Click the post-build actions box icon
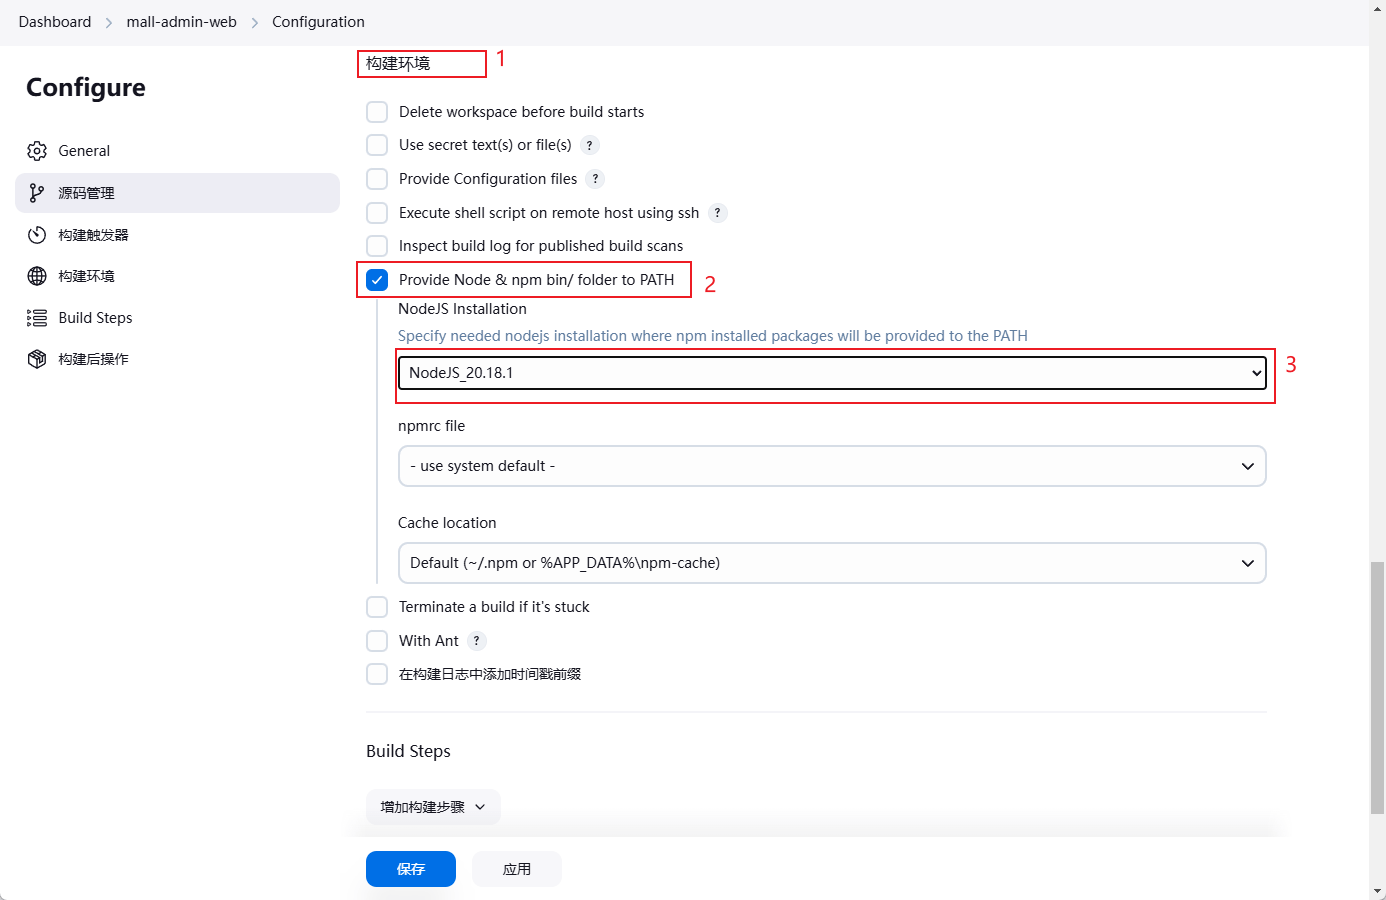 tap(37, 359)
